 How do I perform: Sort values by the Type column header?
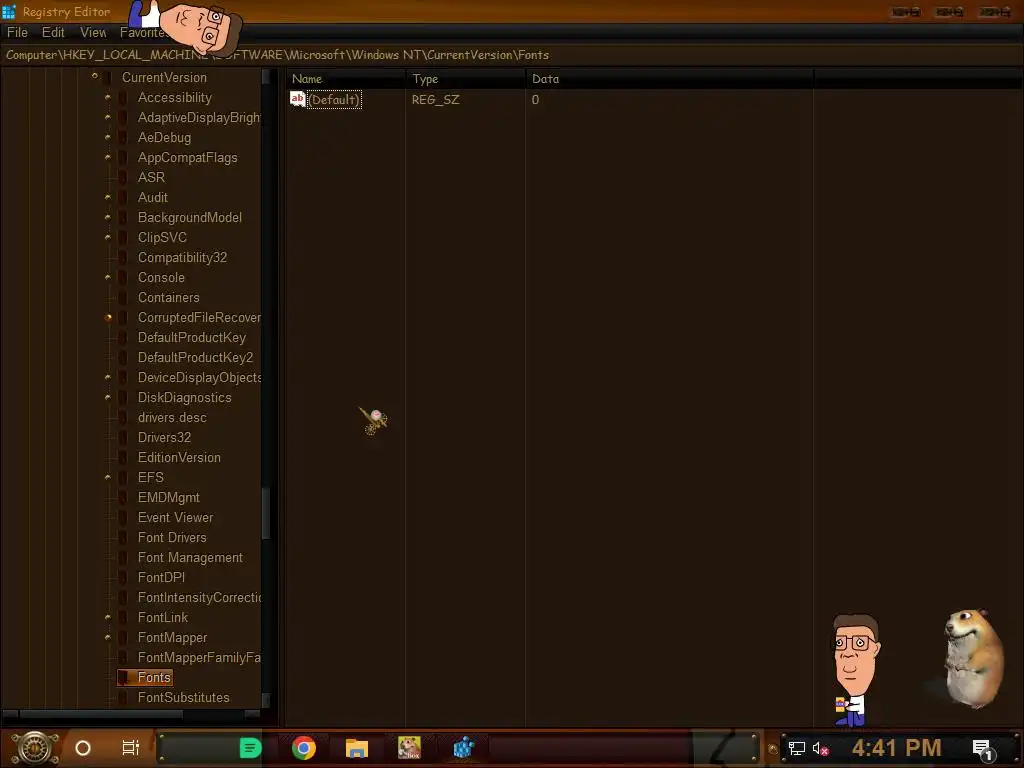[x=465, y=78]
